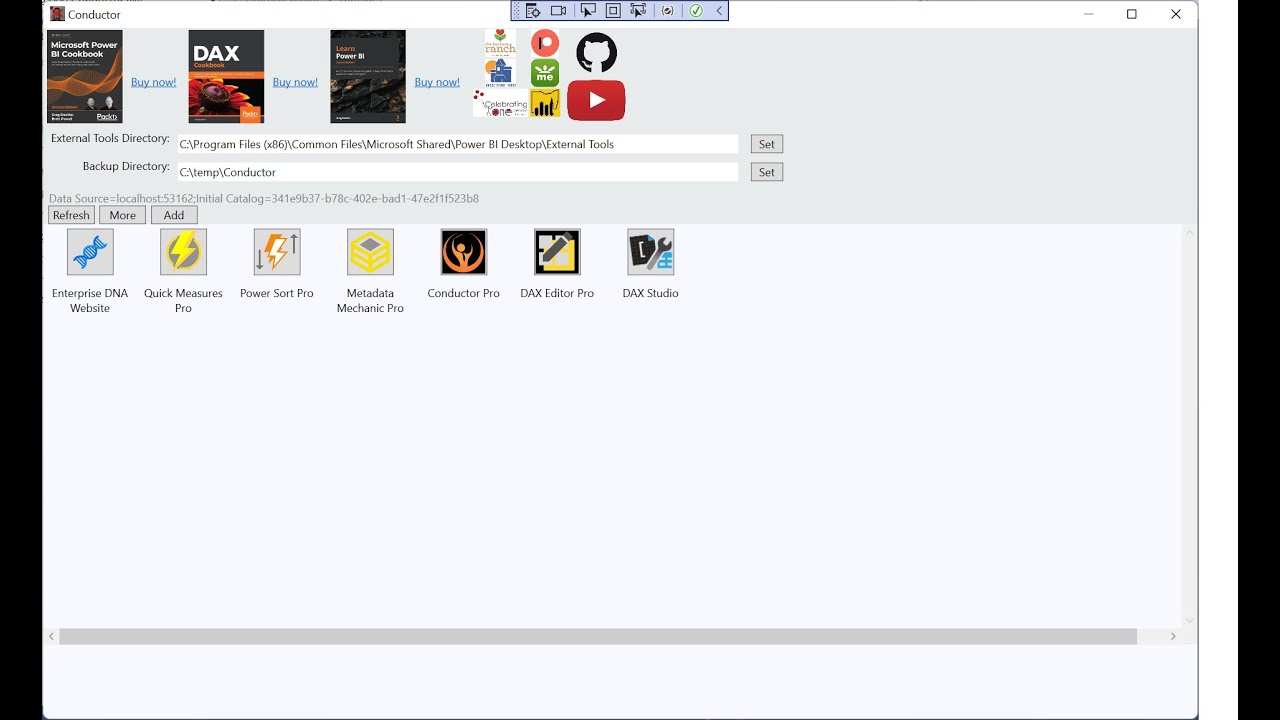Screen dimensions: 1280x720
Task: Click the blue building charity logo
Action: pyautogui.click(x=500, y=72)
